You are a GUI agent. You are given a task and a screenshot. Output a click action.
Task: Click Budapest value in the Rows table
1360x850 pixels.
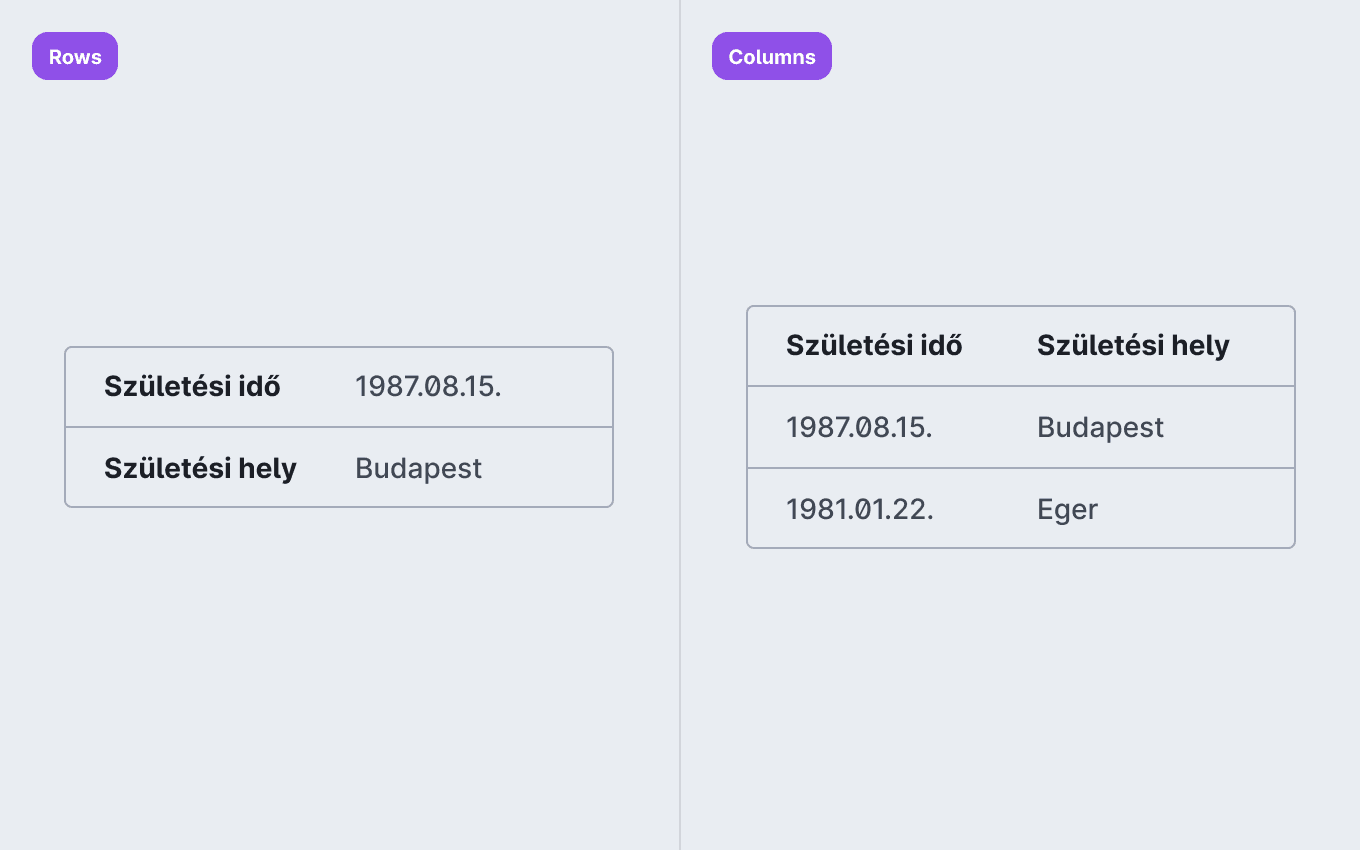point(418,468)
